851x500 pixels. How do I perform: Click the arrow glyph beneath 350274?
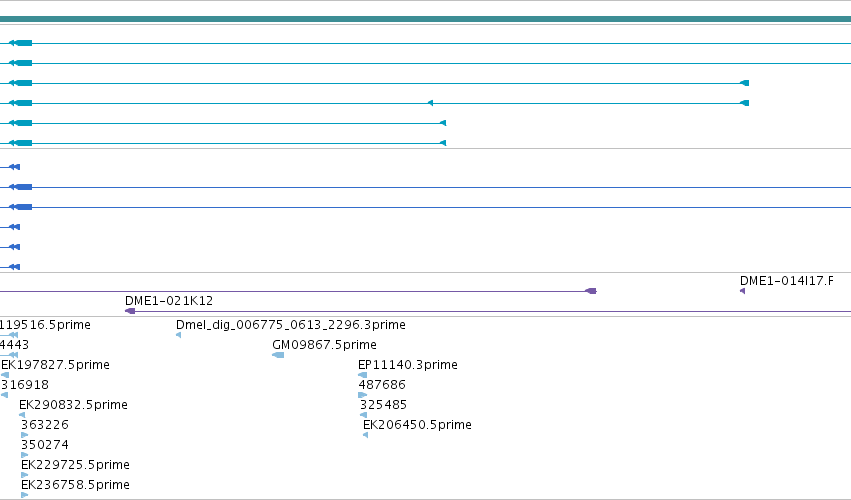(24, 455)
